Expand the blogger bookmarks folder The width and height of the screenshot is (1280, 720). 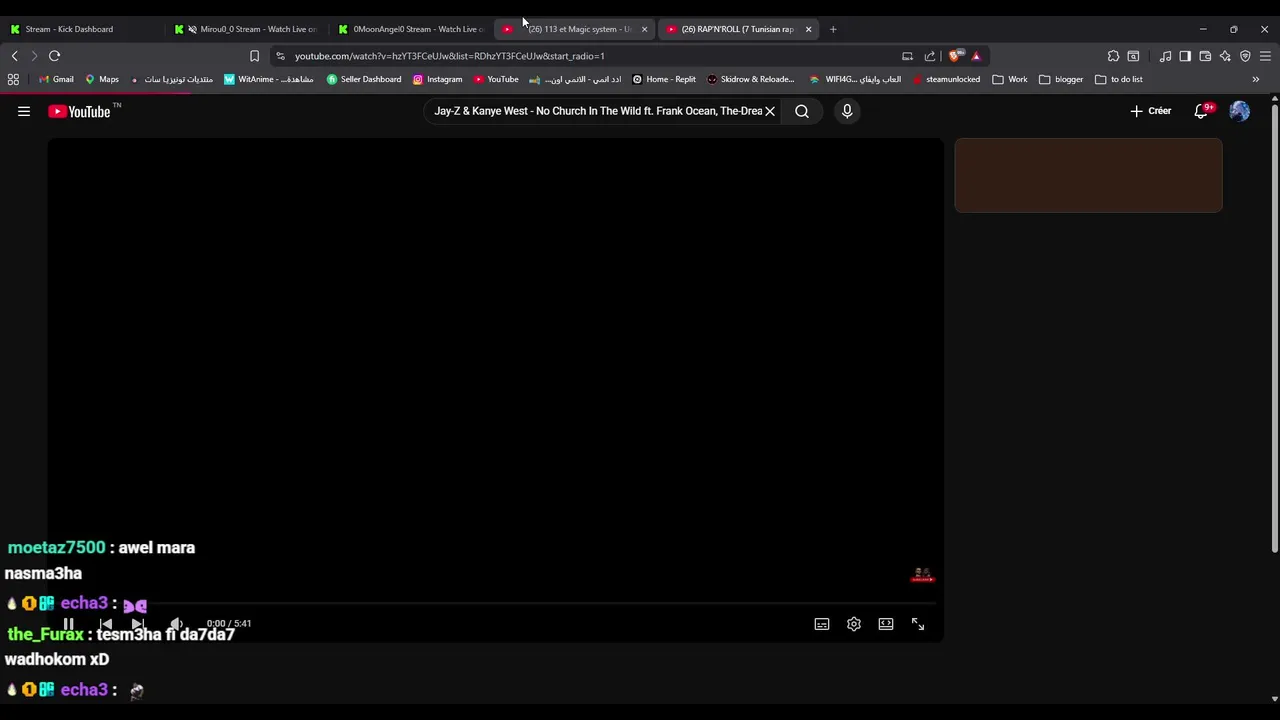coord(1061,79)
